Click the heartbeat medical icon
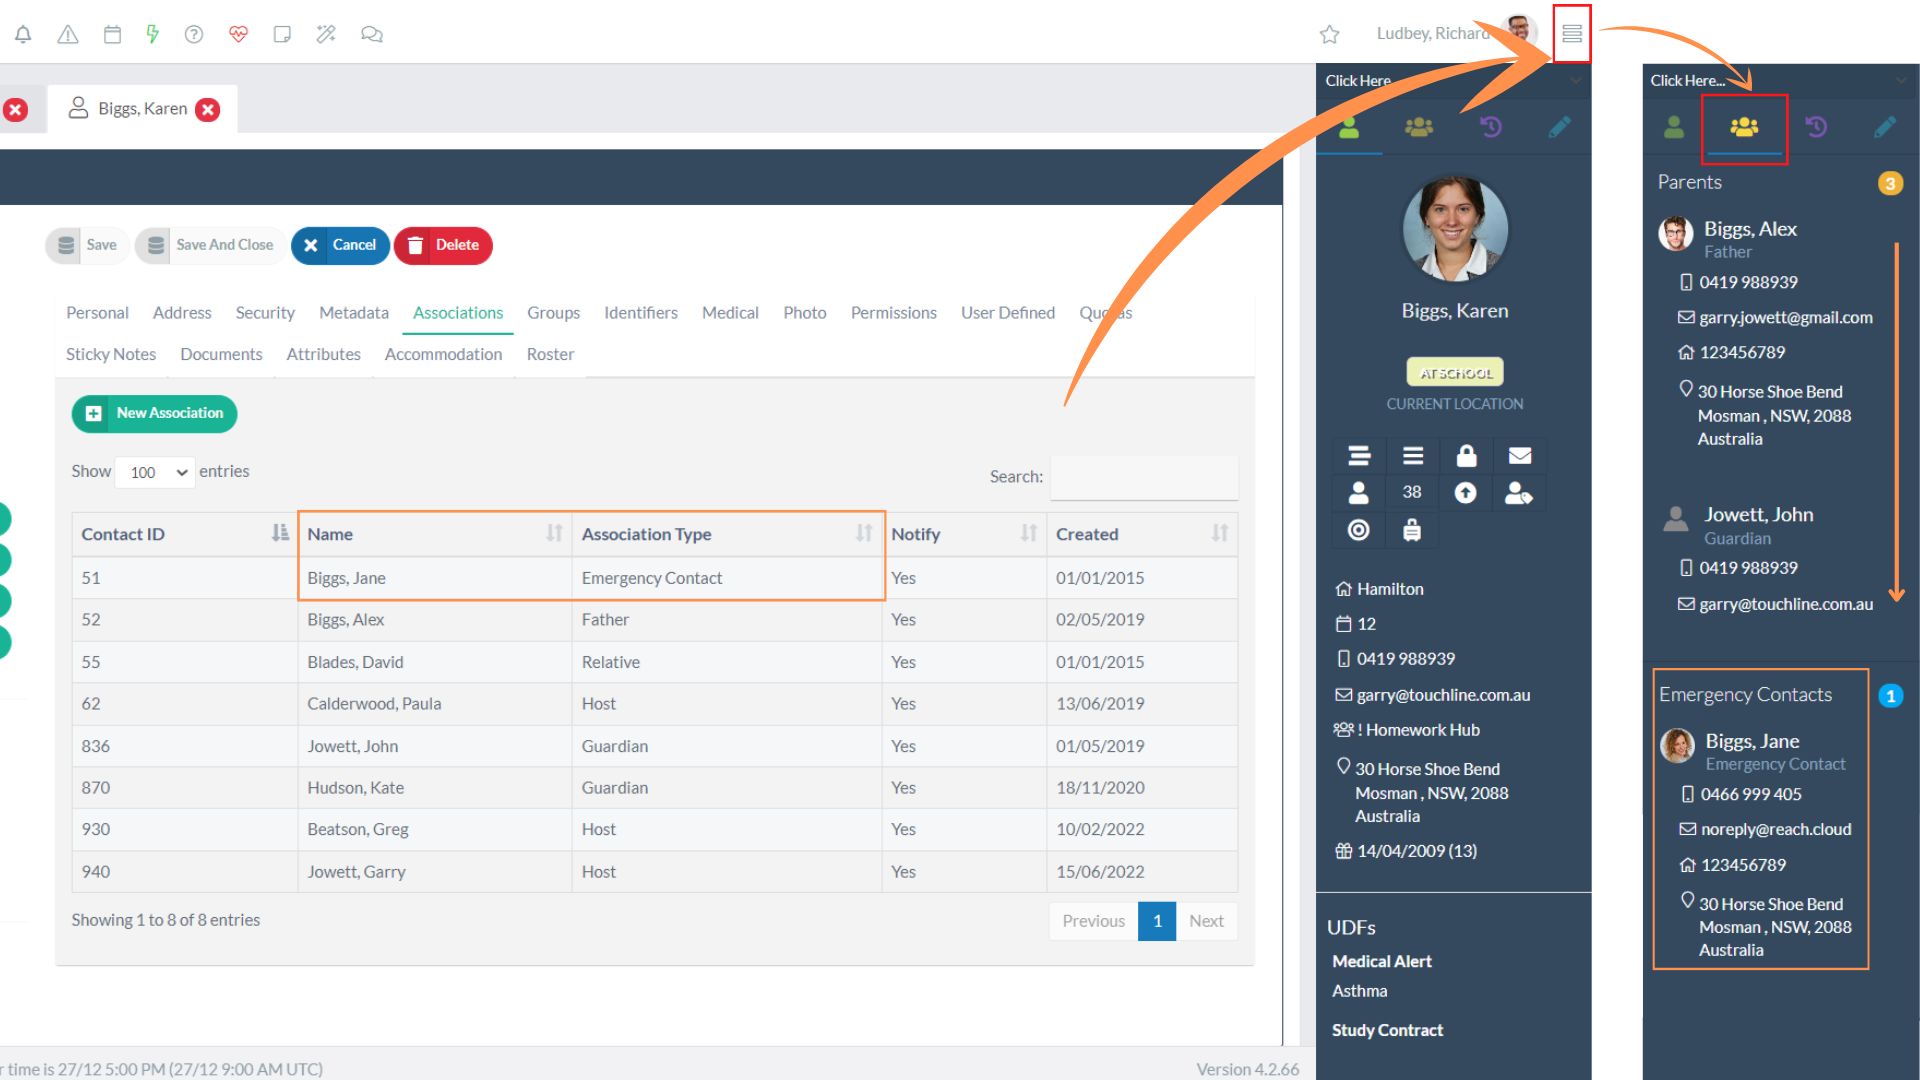 point(238,34)
